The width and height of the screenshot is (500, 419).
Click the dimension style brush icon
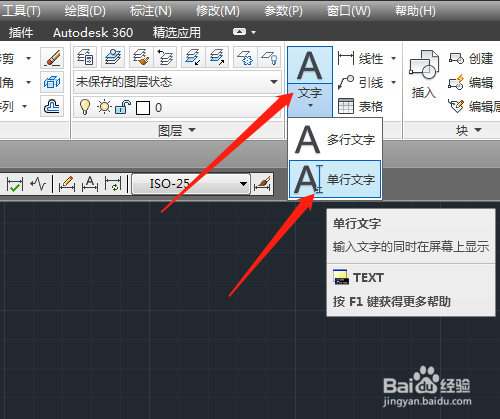262,184
